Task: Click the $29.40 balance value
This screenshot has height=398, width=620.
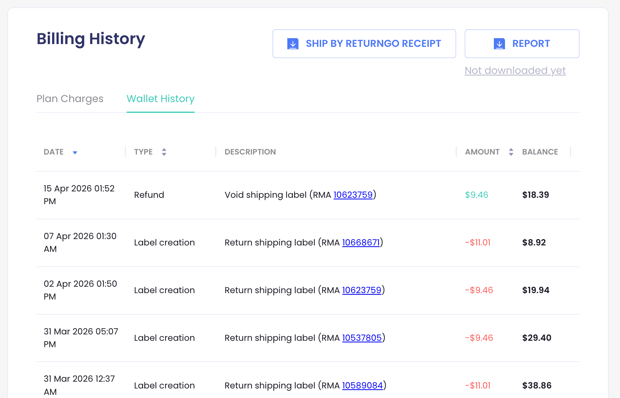Action: [537, 338]
